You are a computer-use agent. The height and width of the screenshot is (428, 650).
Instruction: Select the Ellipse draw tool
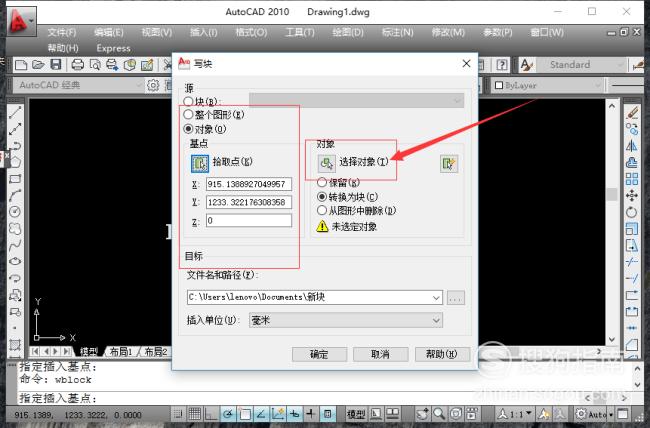click(x=15, y=261)
